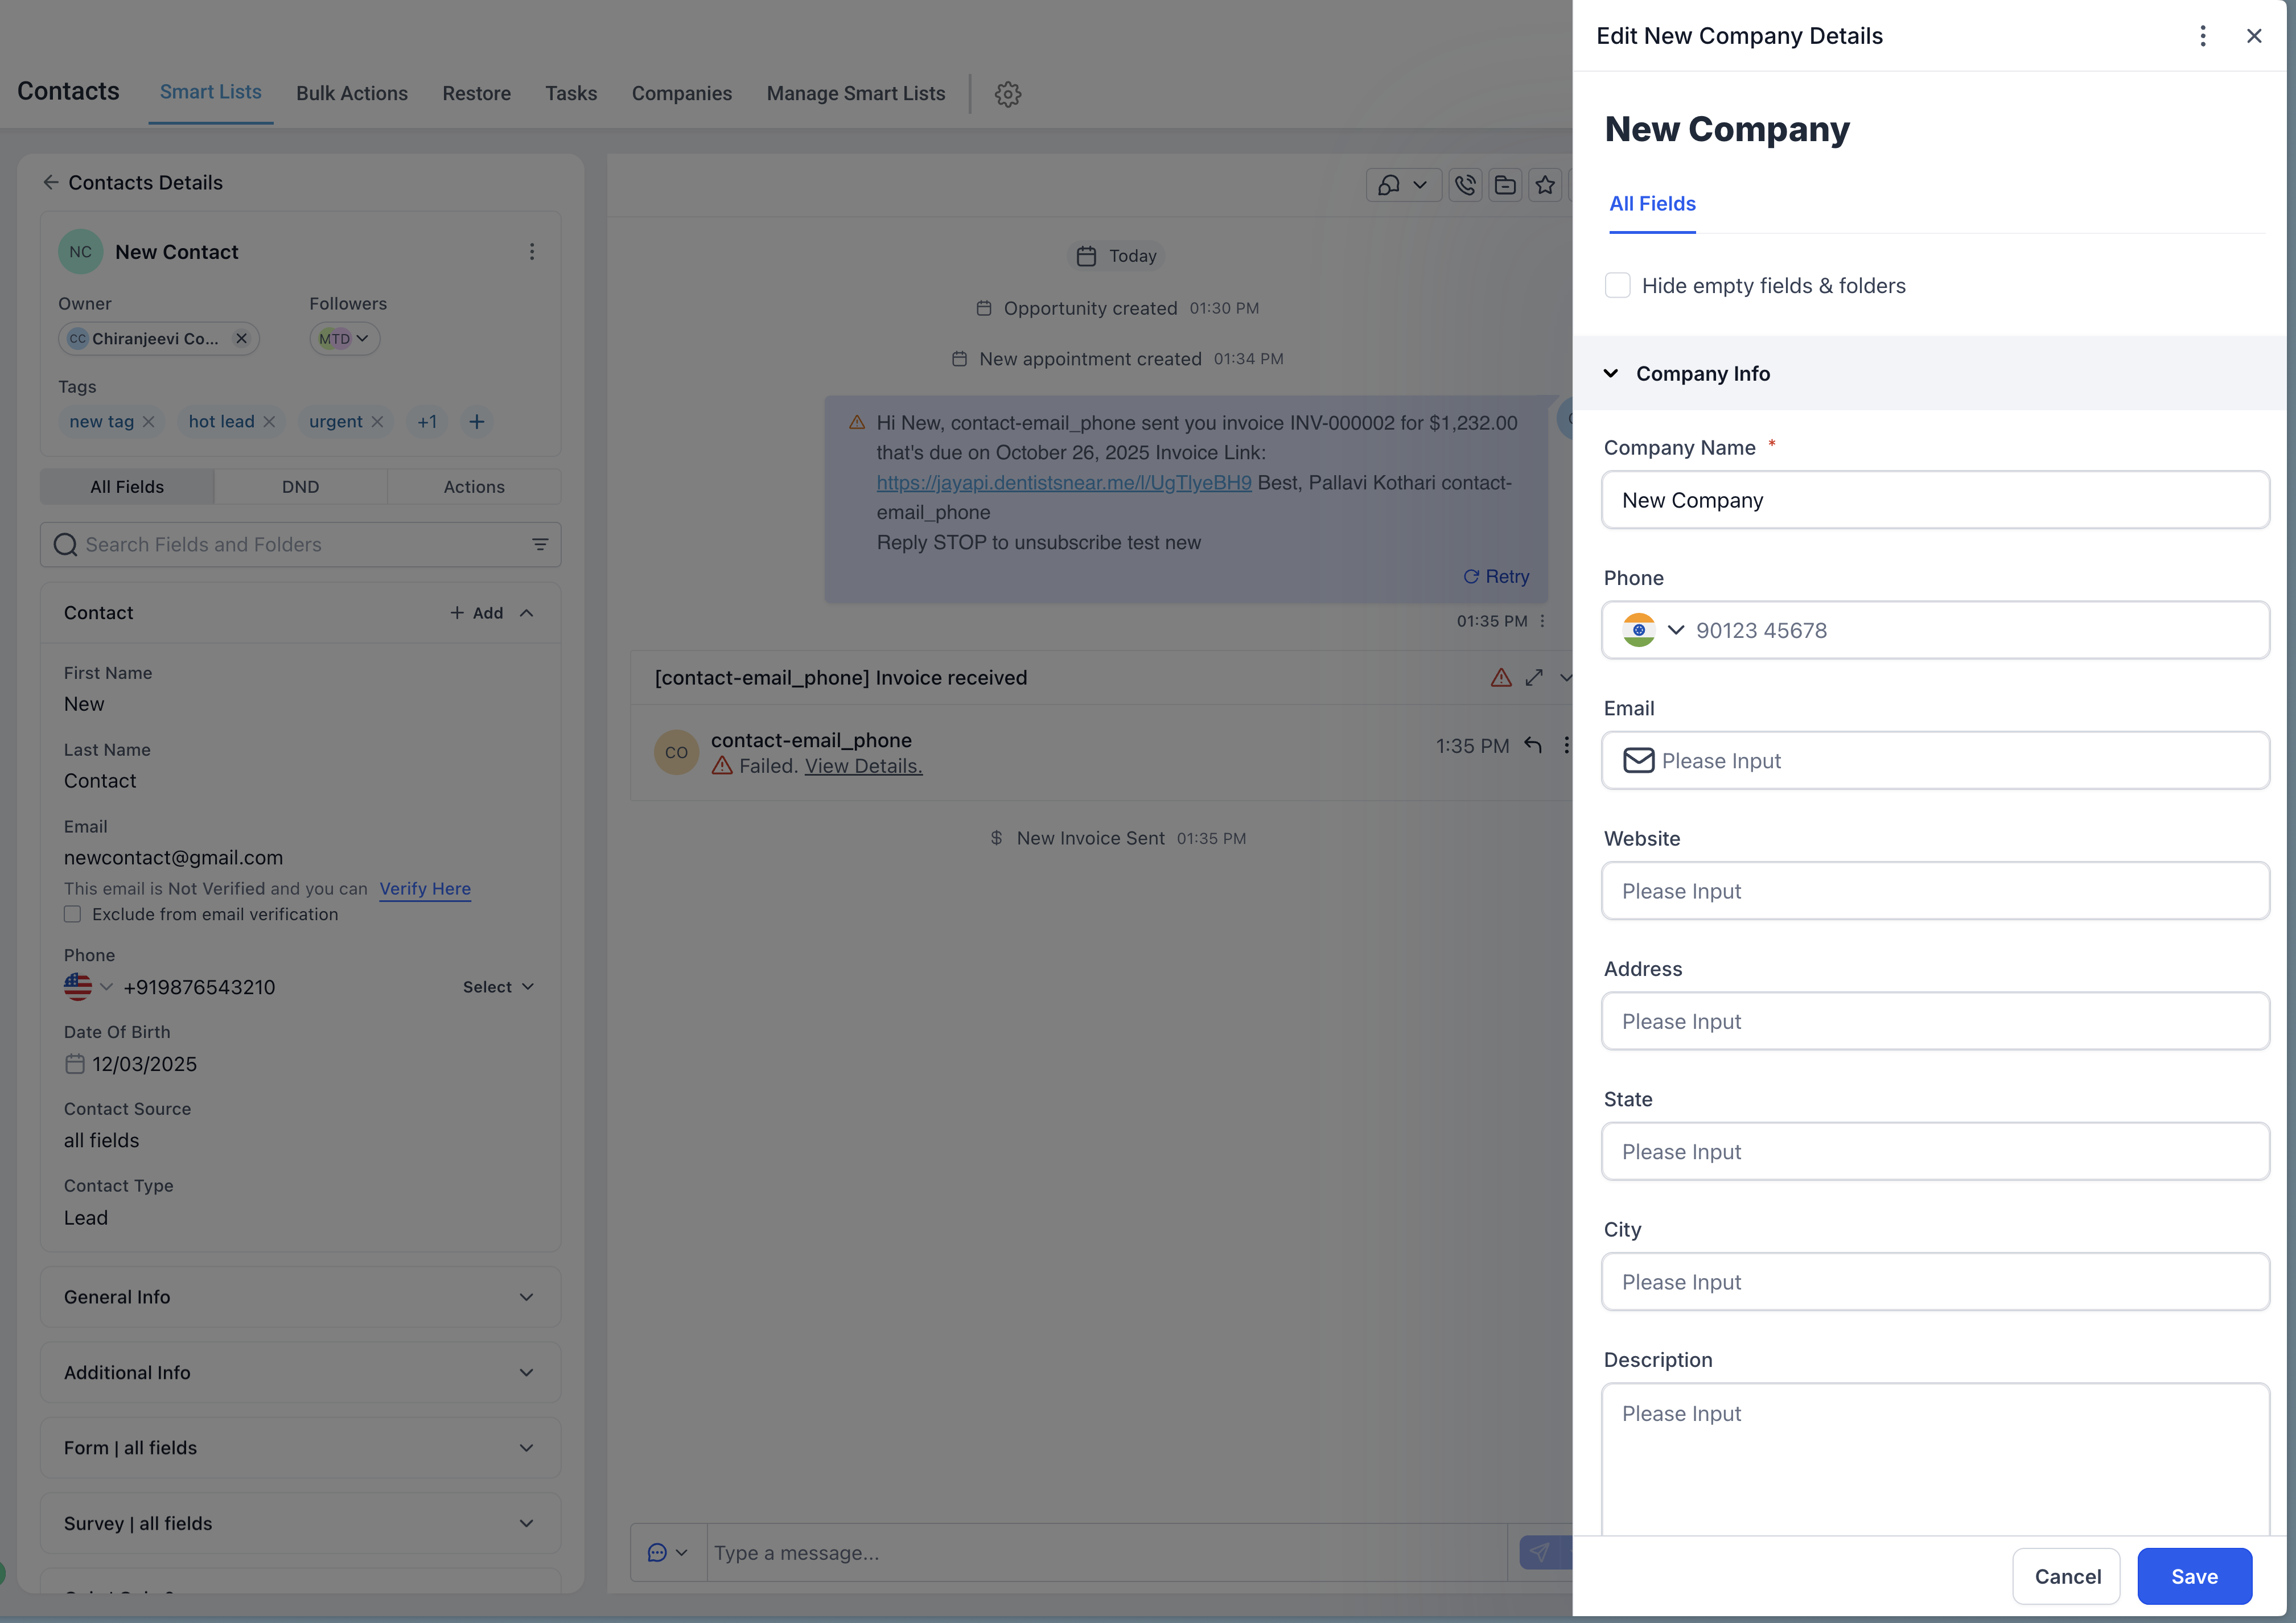Click plus icon to add a tag
The image size is (2296, 1623).
tap(477, 422)
